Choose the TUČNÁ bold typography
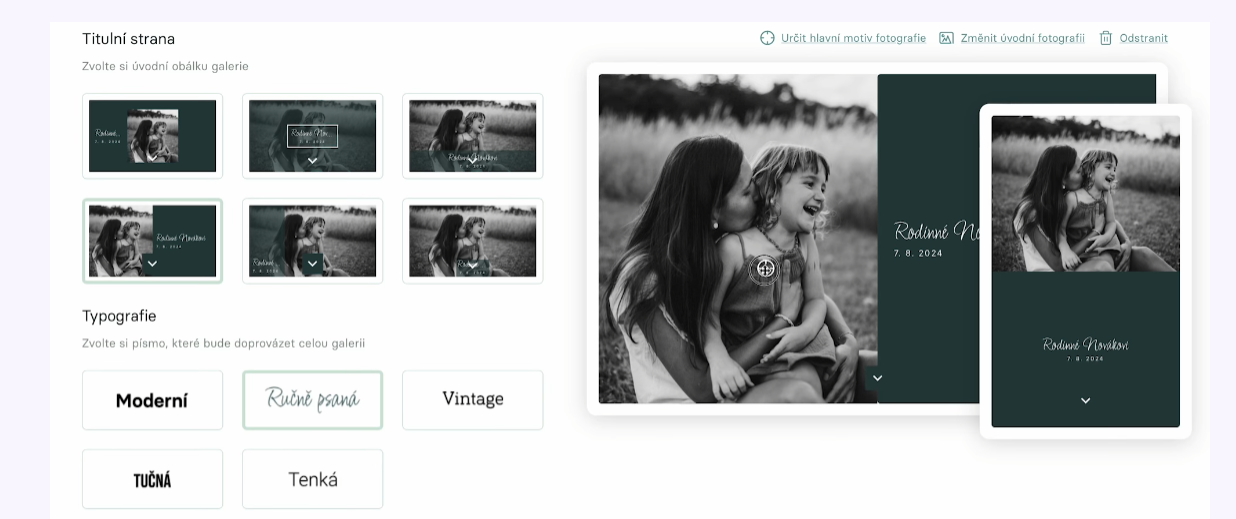Screen dimensions: 1236x519 tap(152, 479)
